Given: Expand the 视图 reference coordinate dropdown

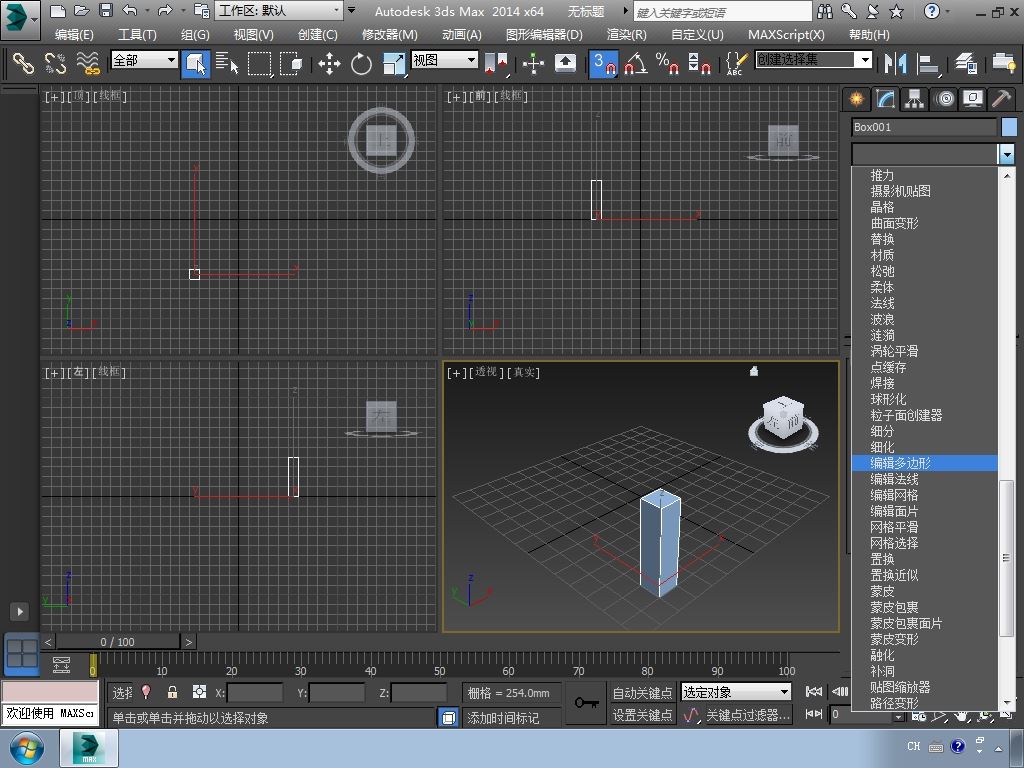Looking at the screenshot, I should [x=444, y=60].
